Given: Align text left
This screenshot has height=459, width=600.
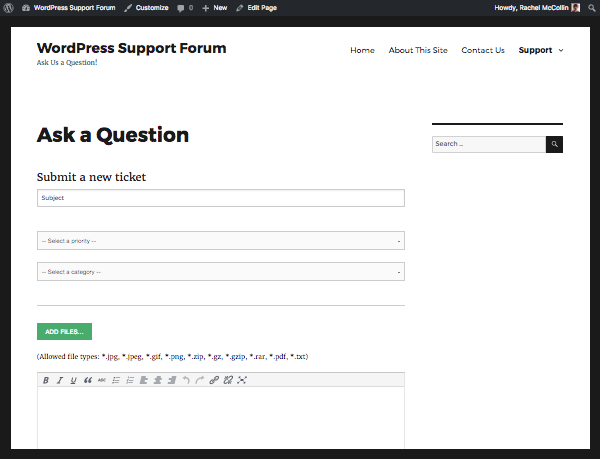Looking at the screenshot, I should pos(143,380).
